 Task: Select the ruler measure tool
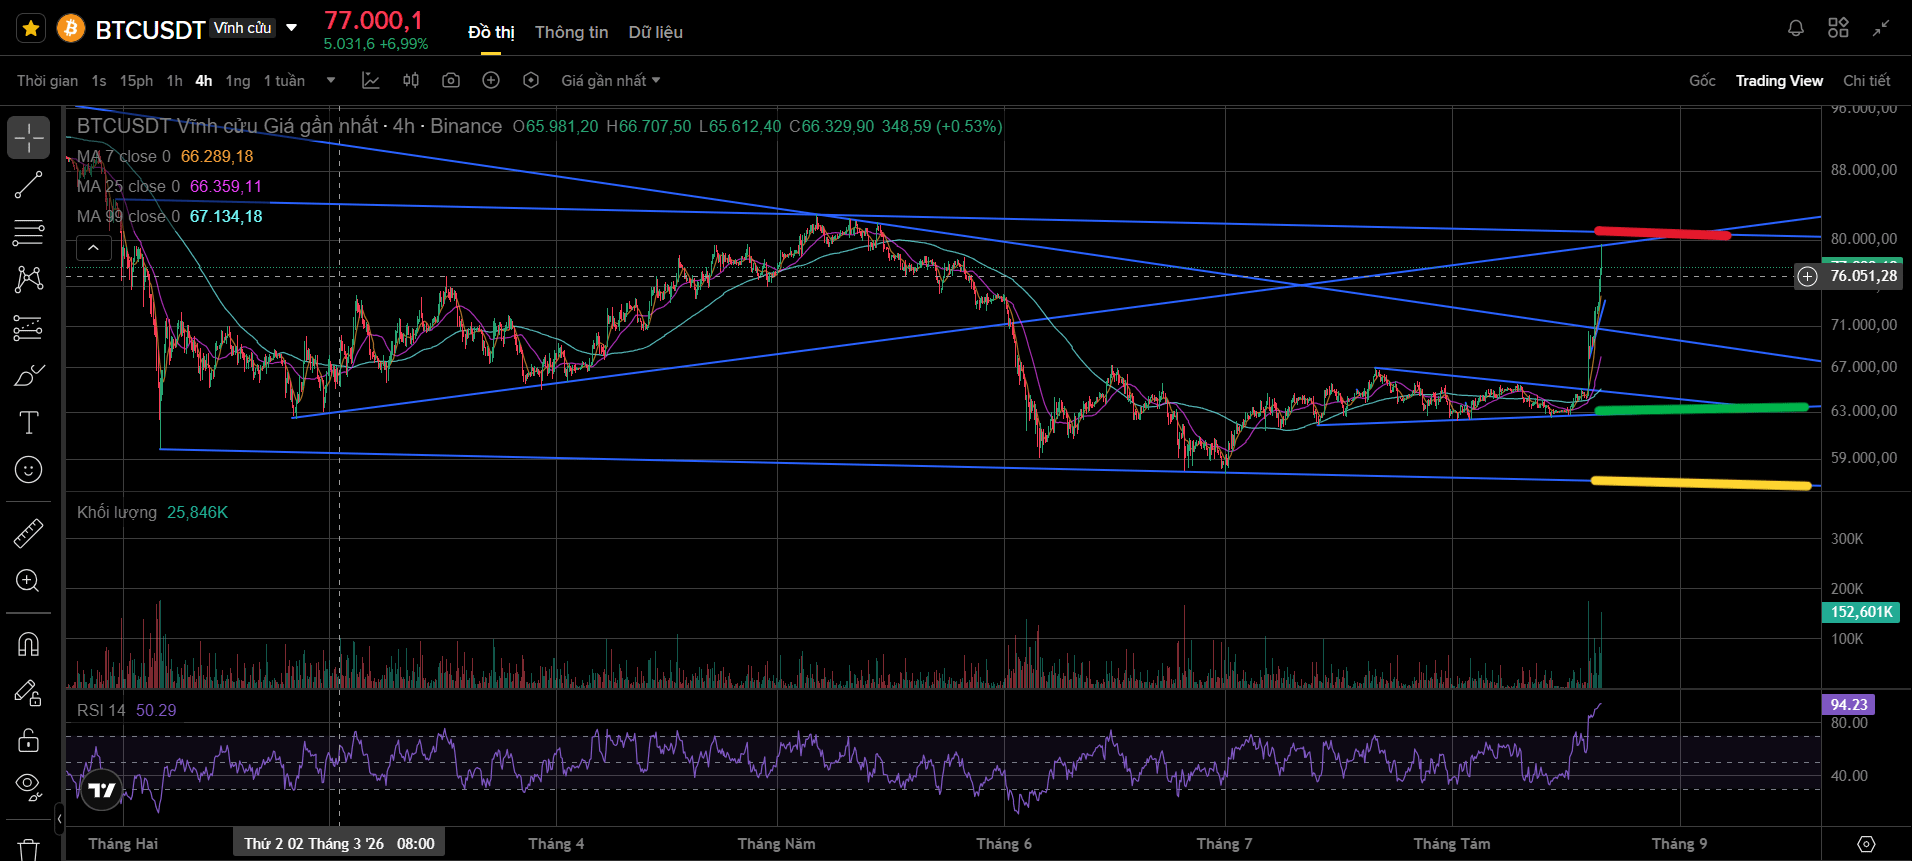[29, 533]
